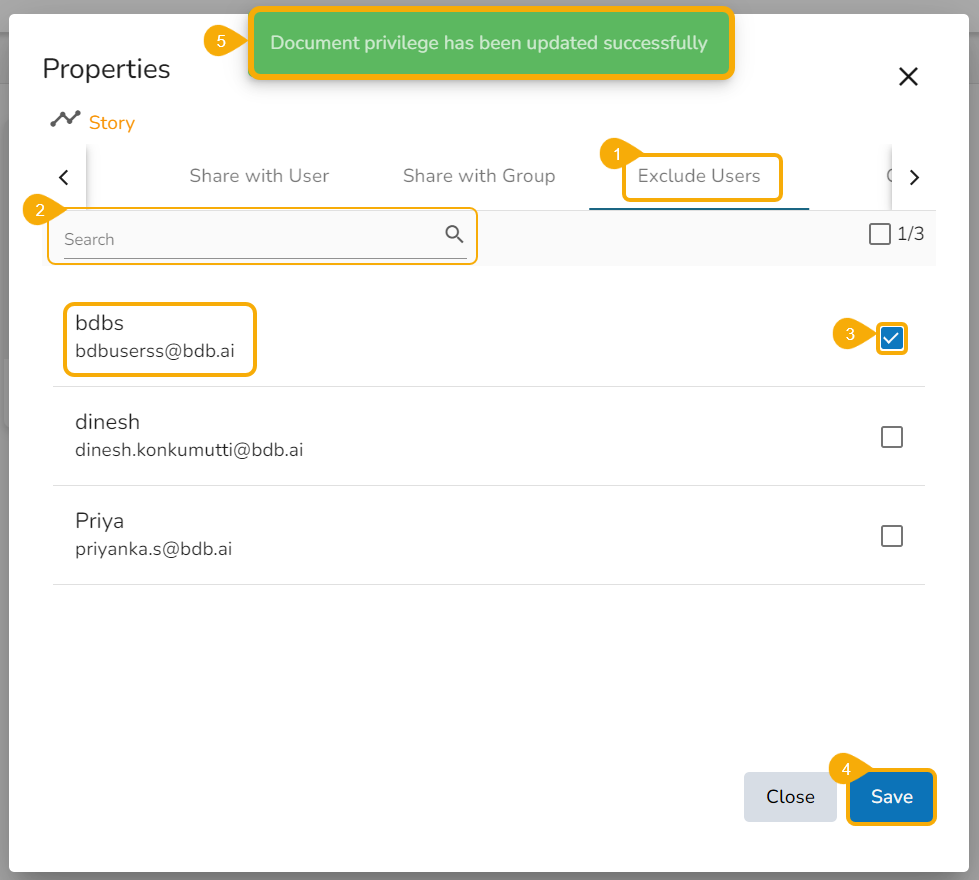Click the blue Save button
The width and height of the screenshot is (979, 880).
click(x=891, y=797)
